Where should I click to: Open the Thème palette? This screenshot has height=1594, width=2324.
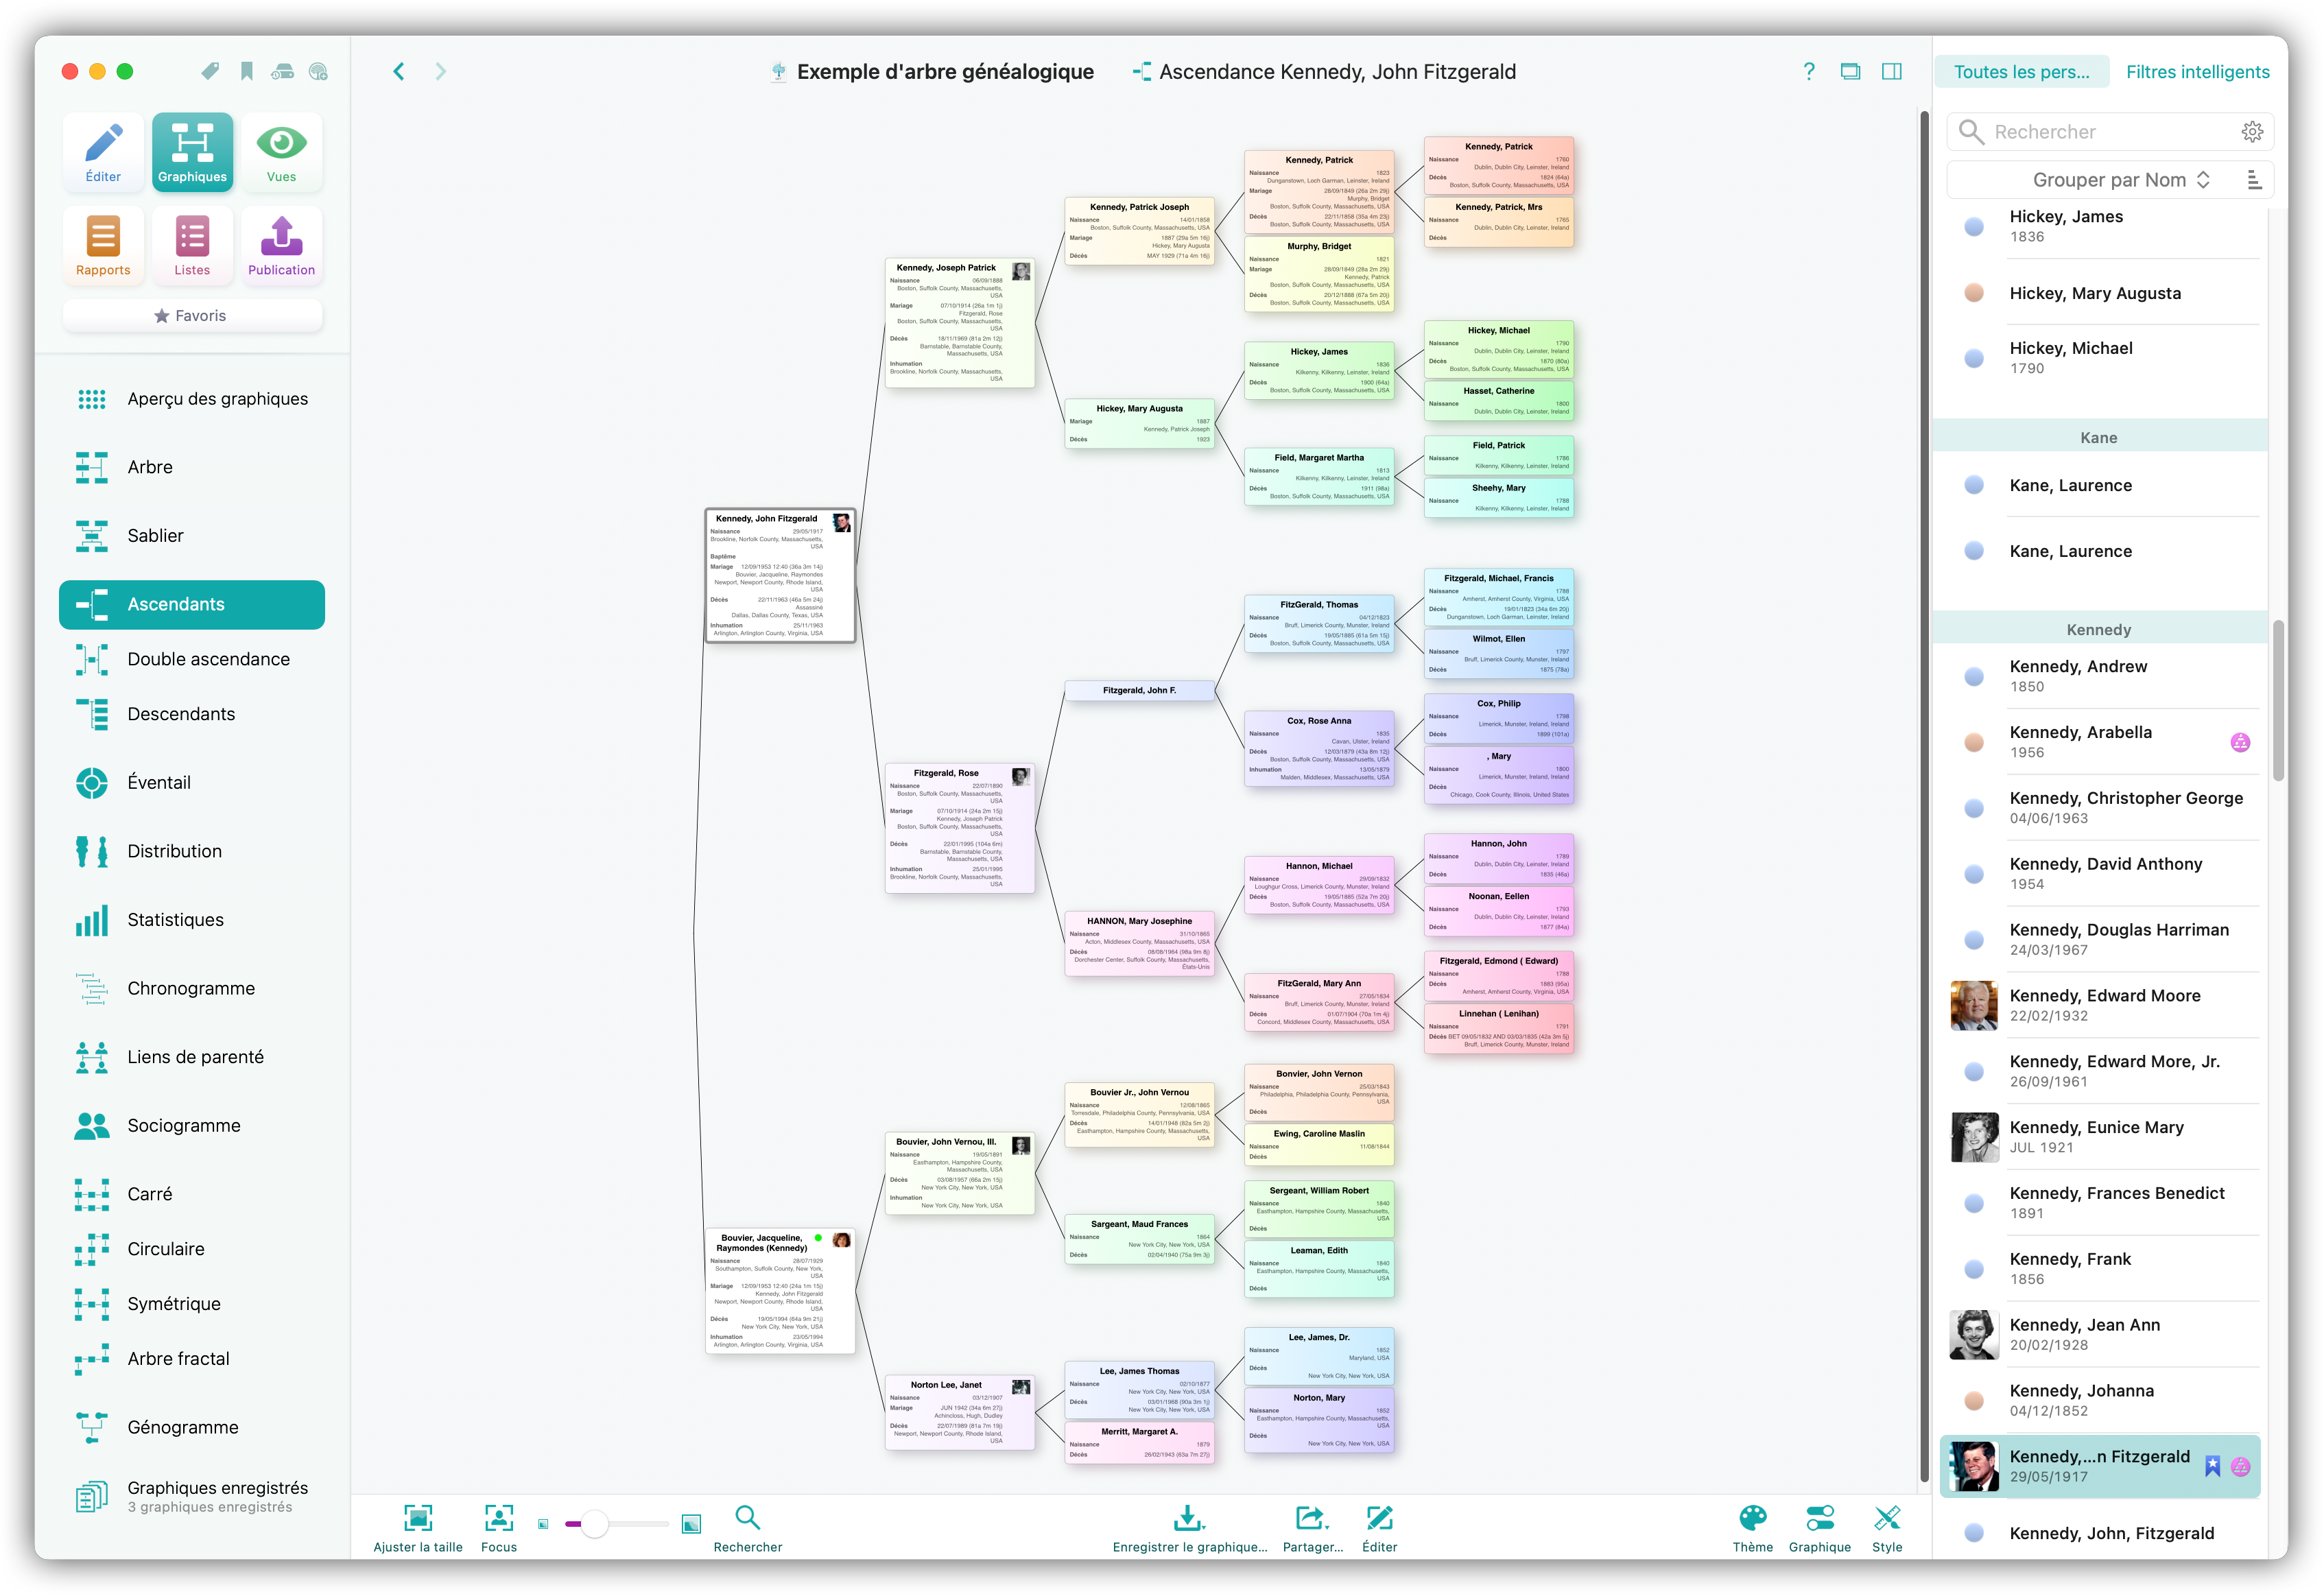[x=1752, y=1527]
